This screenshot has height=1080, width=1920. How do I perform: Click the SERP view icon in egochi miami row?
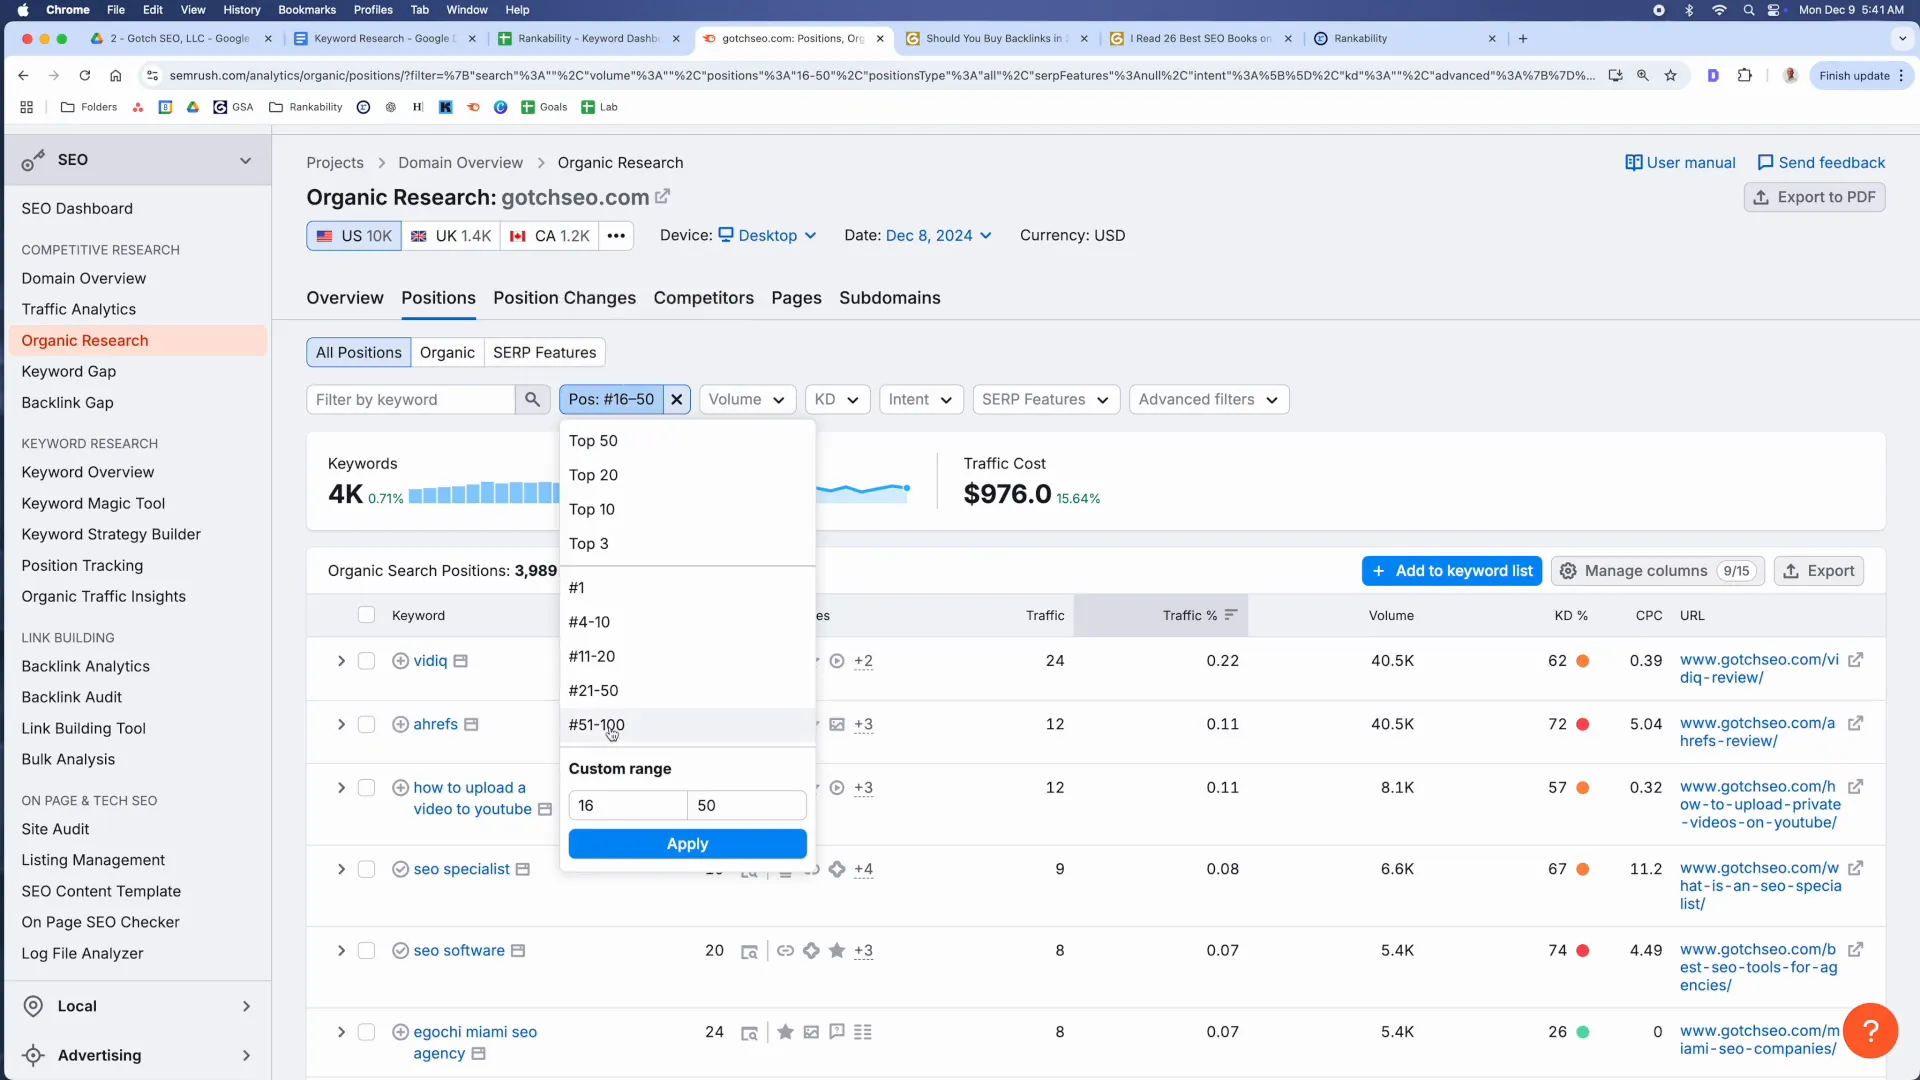coord(748,1032)
